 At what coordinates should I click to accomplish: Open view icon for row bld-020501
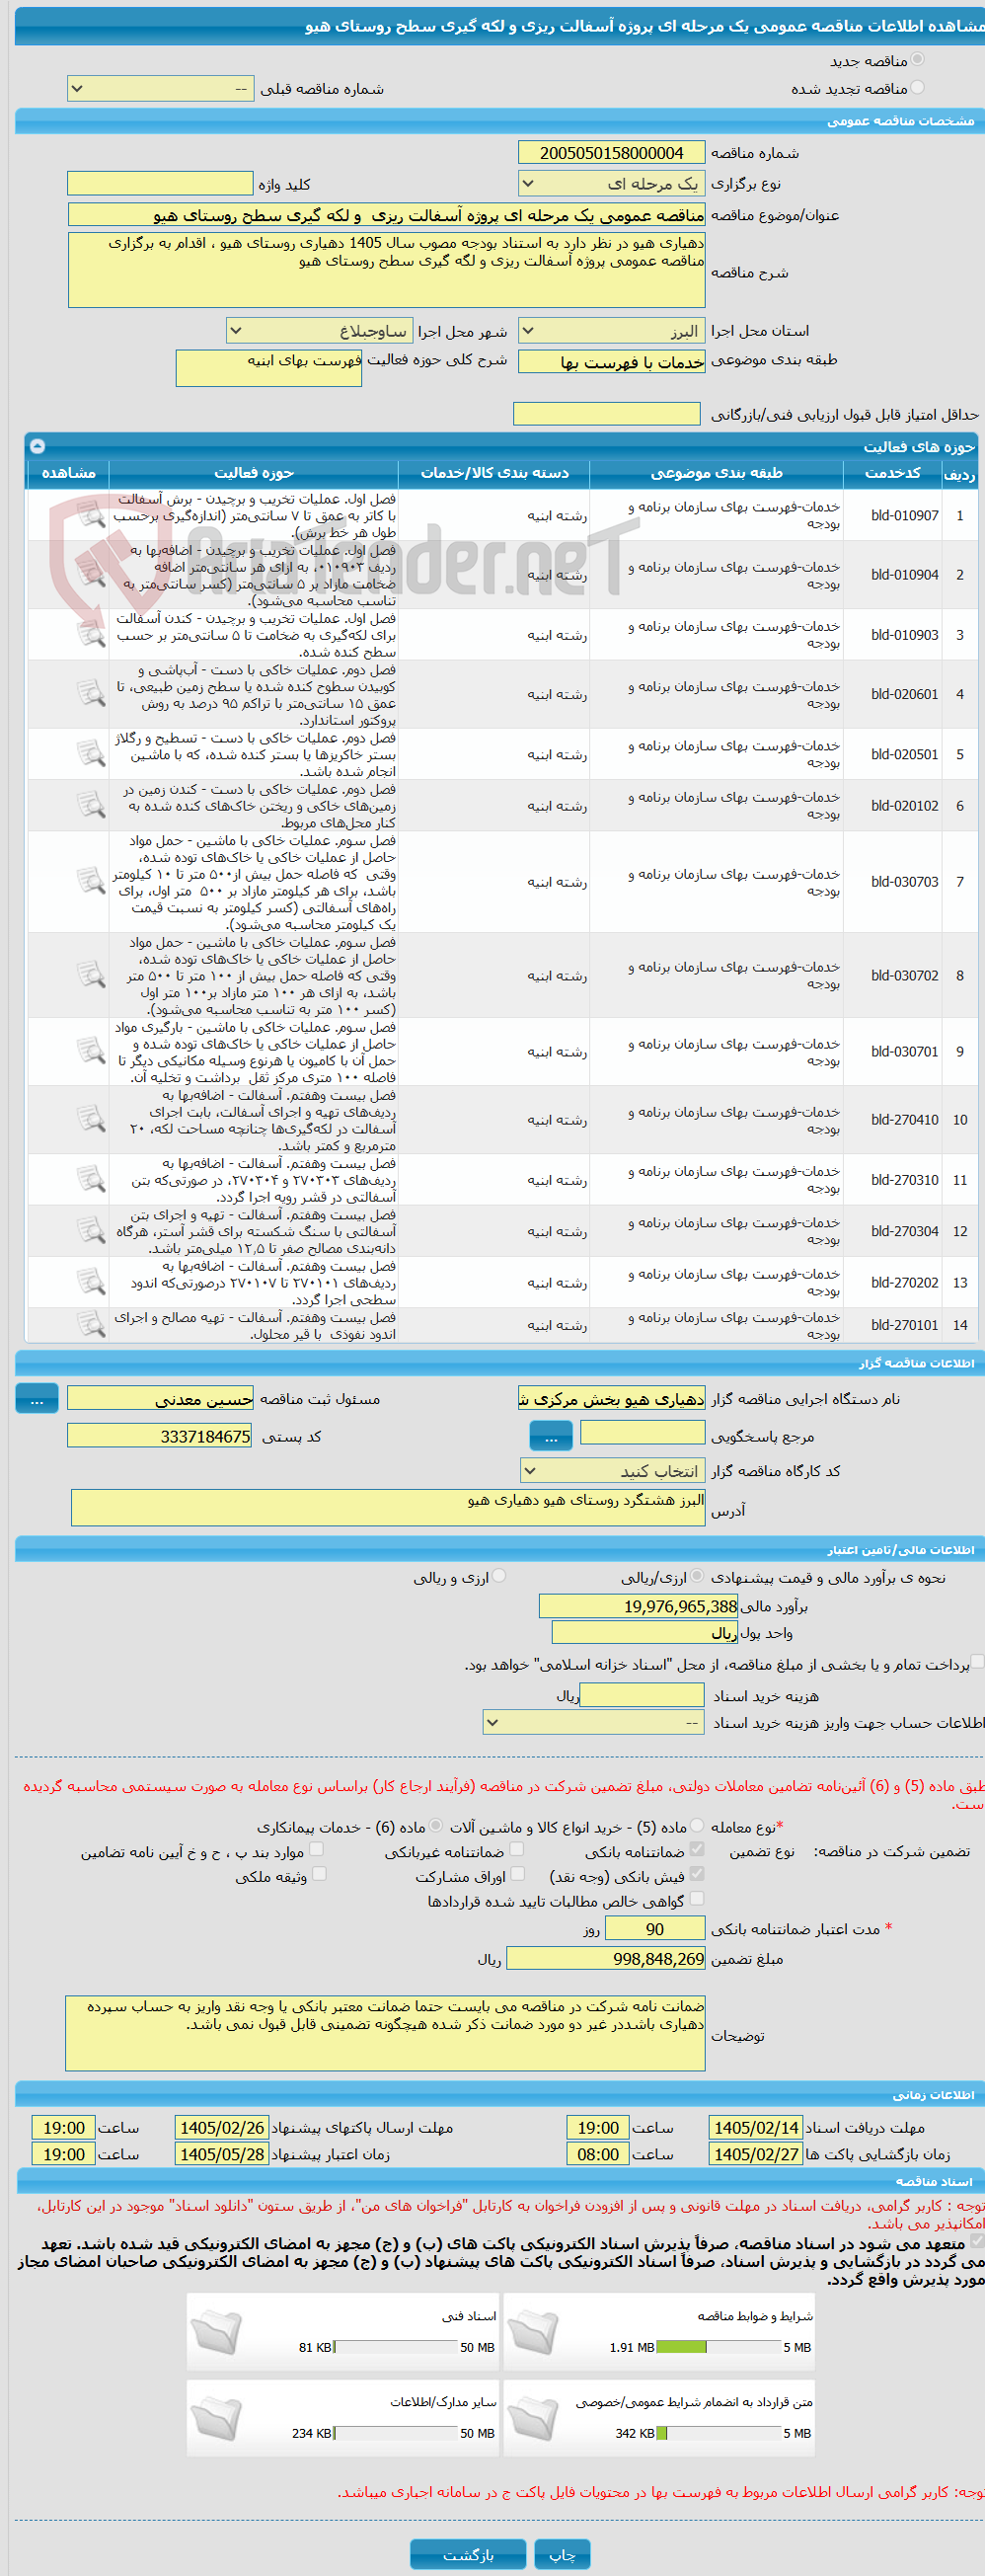click(x=91, y=754)
